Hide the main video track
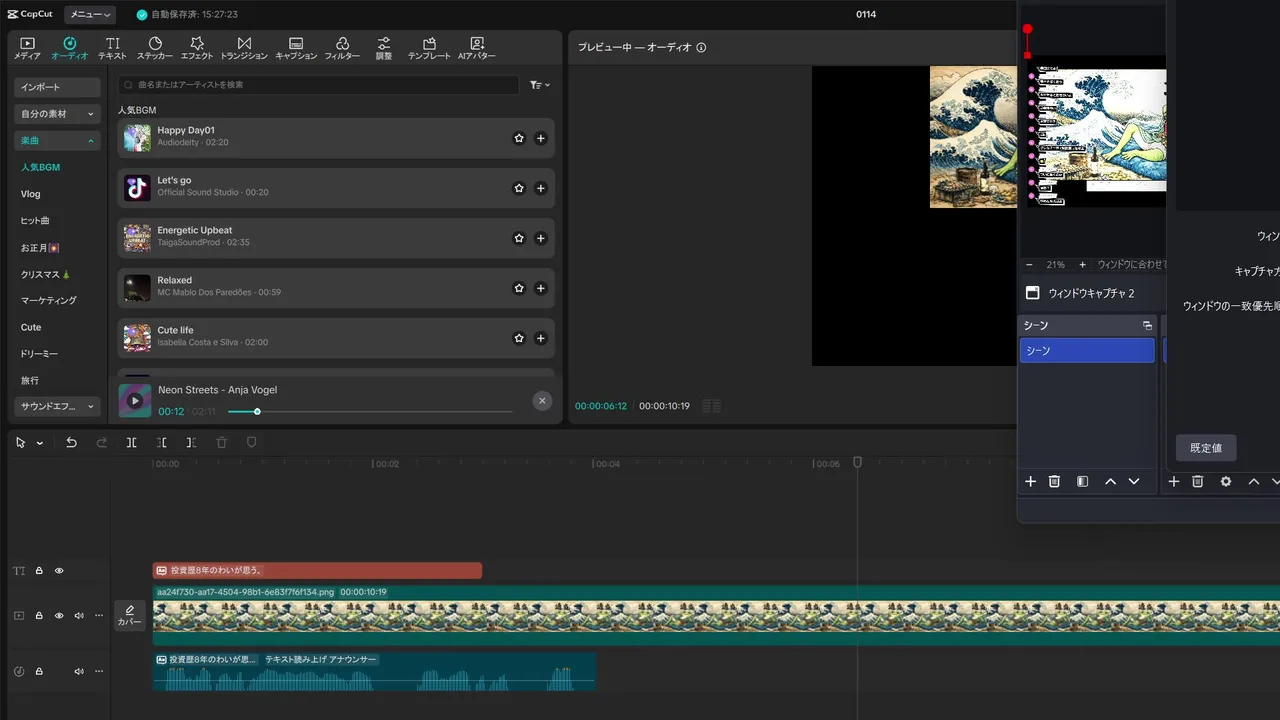The image size is (1280, 720). (x=59, y=616)
